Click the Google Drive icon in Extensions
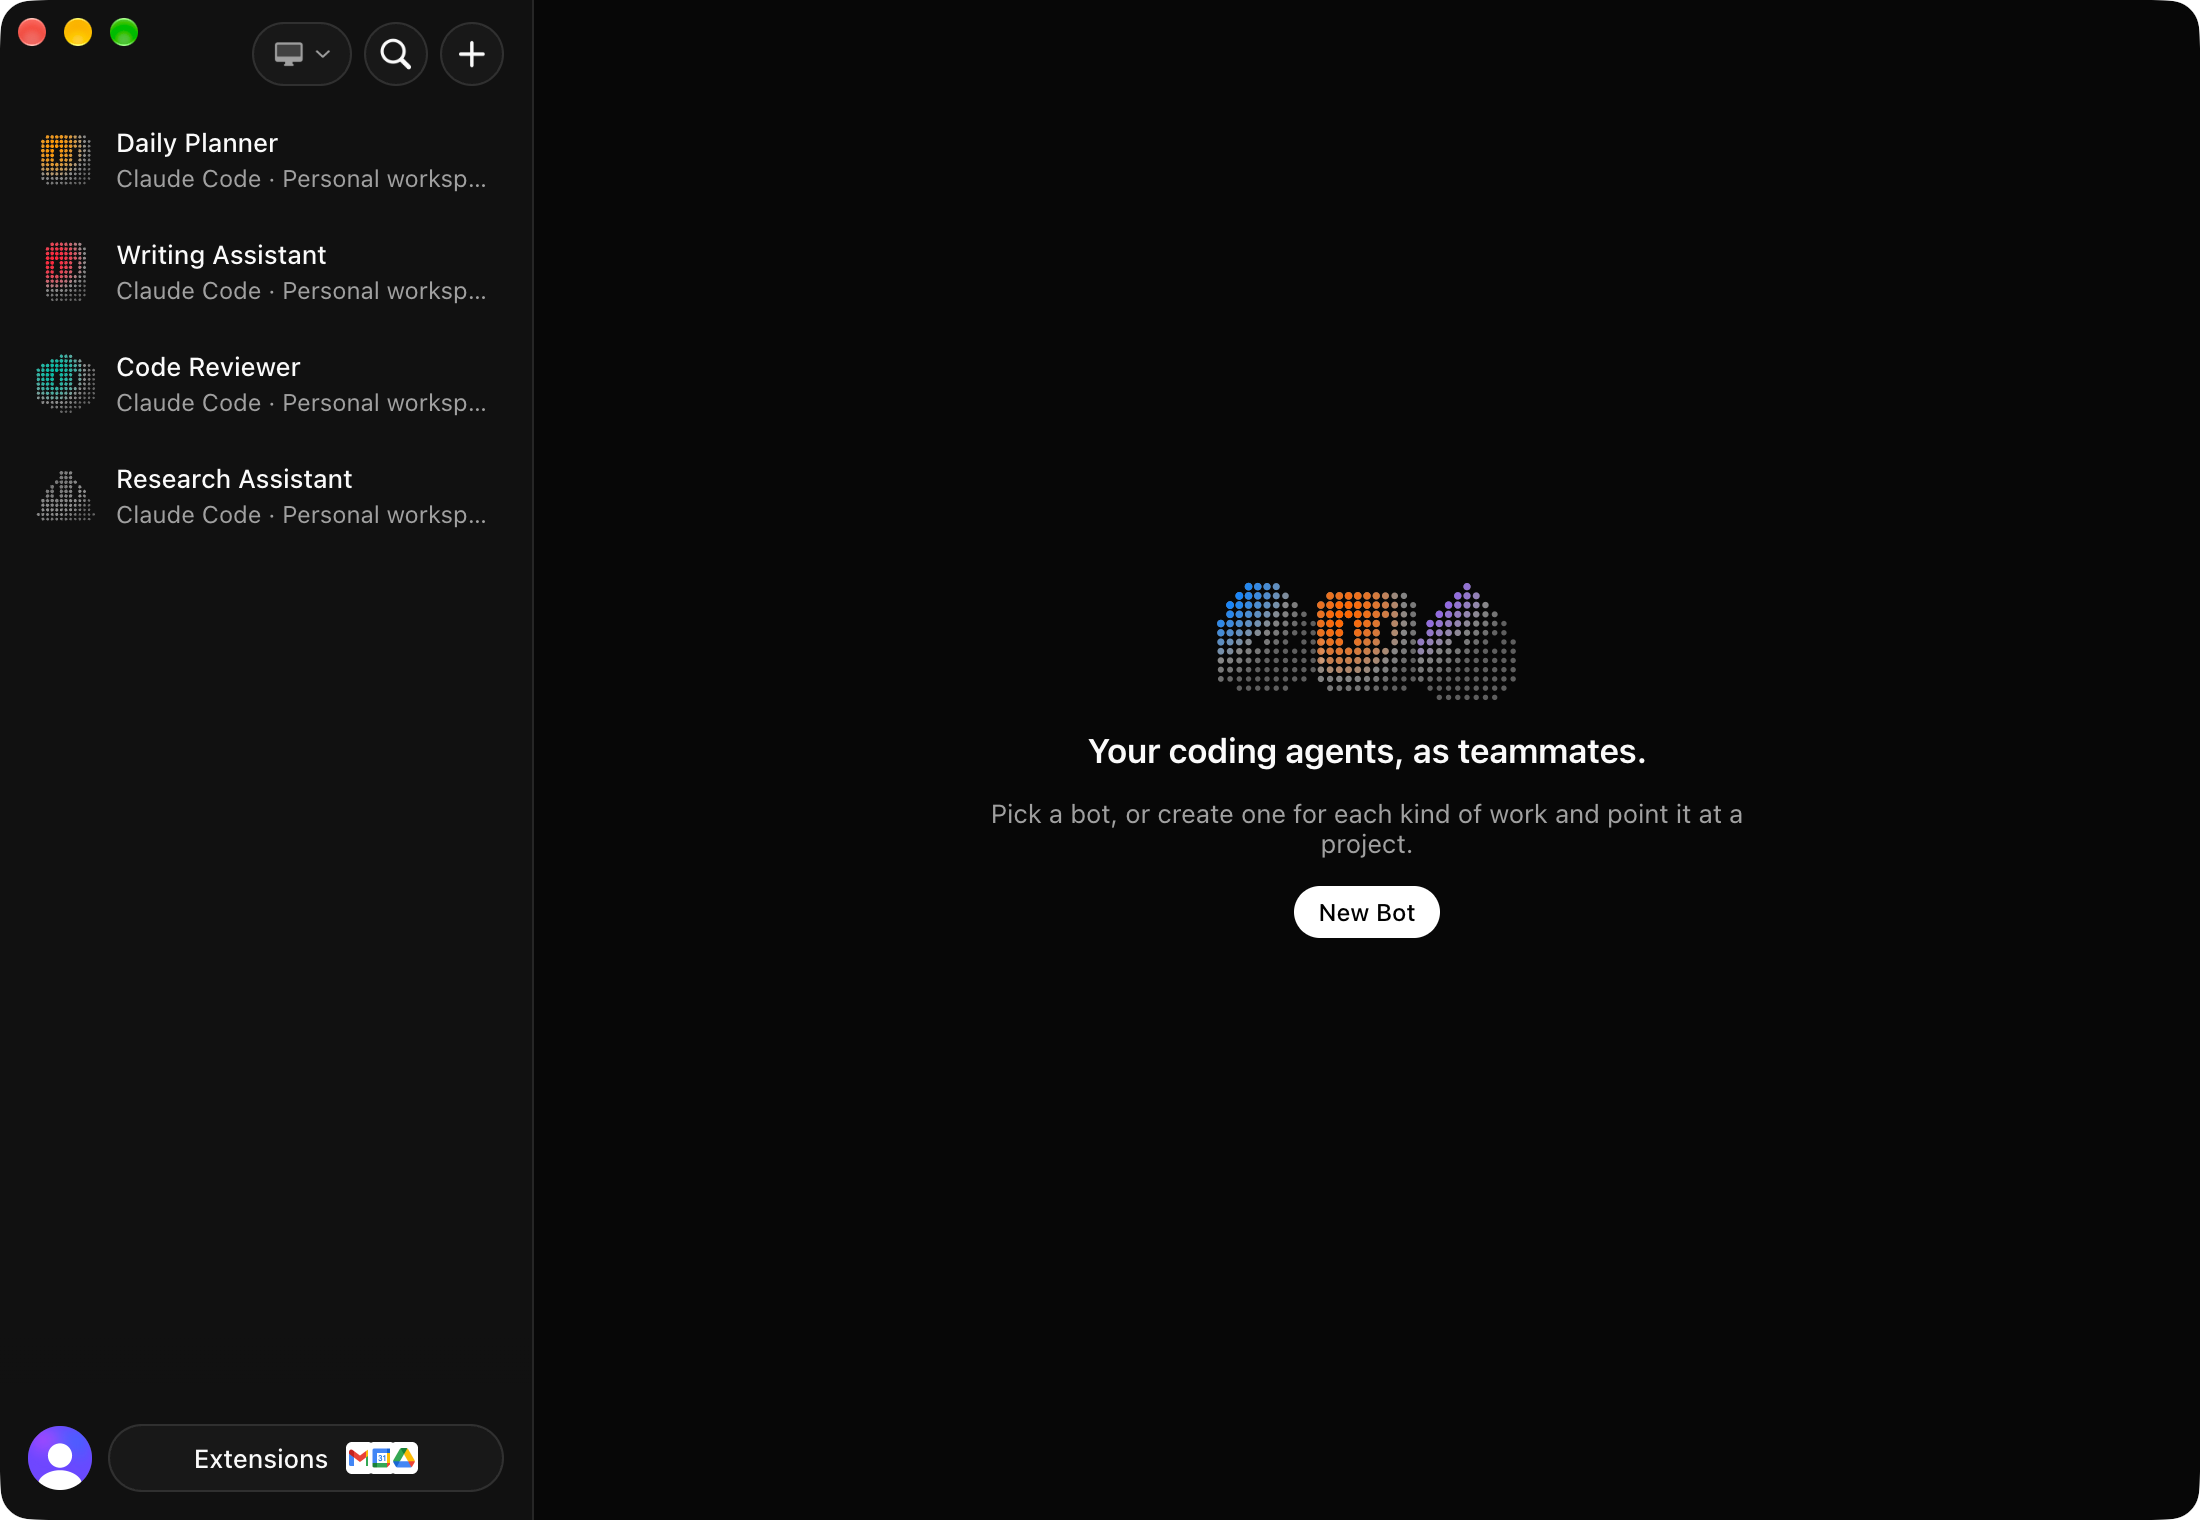2200x1520 pixels. point(404,1458)
